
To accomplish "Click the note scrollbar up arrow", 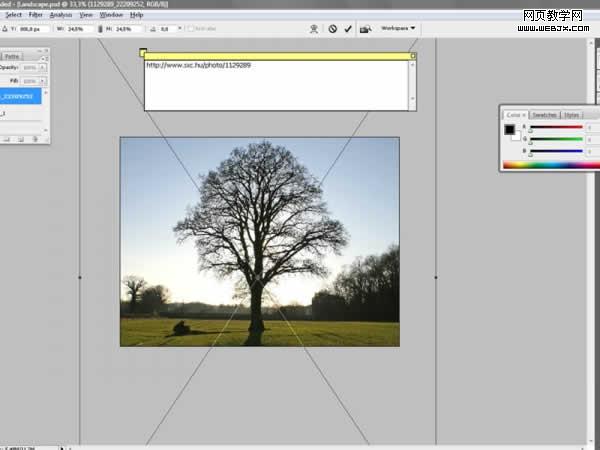I will 412,65.
